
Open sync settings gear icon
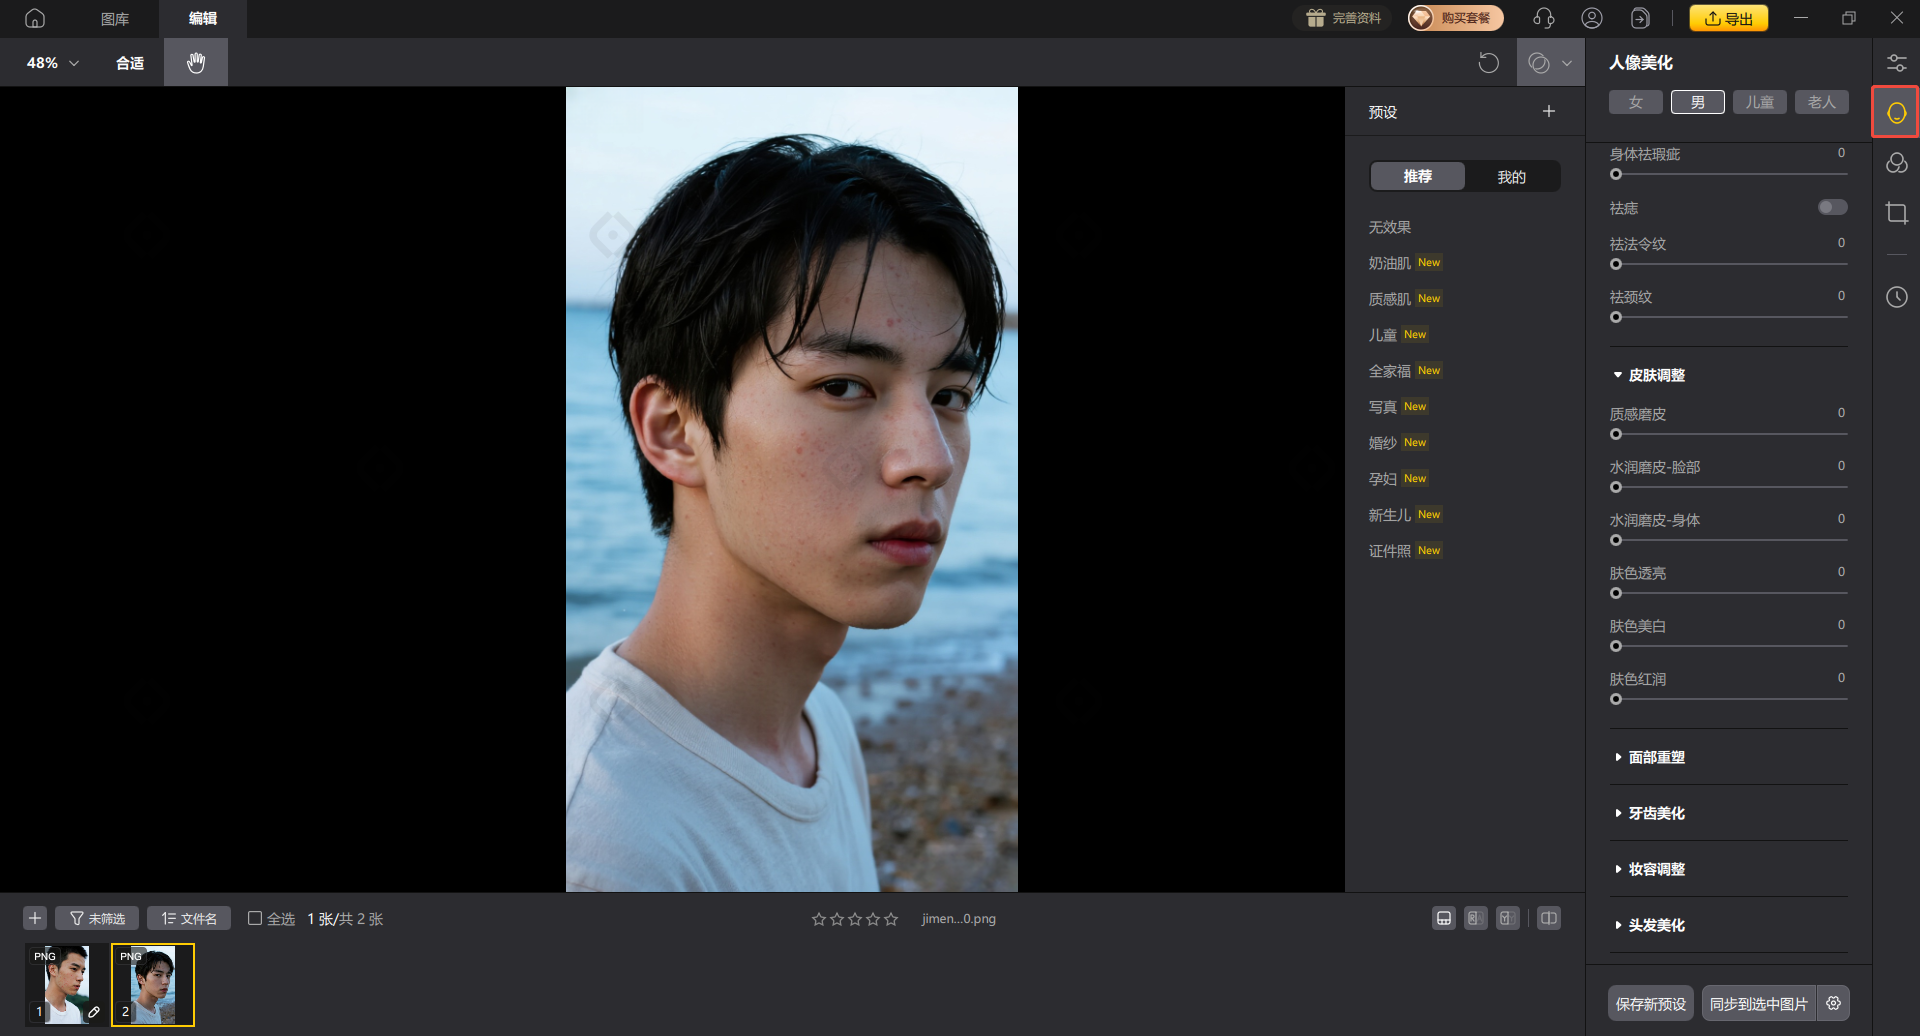point(1833,1003)
